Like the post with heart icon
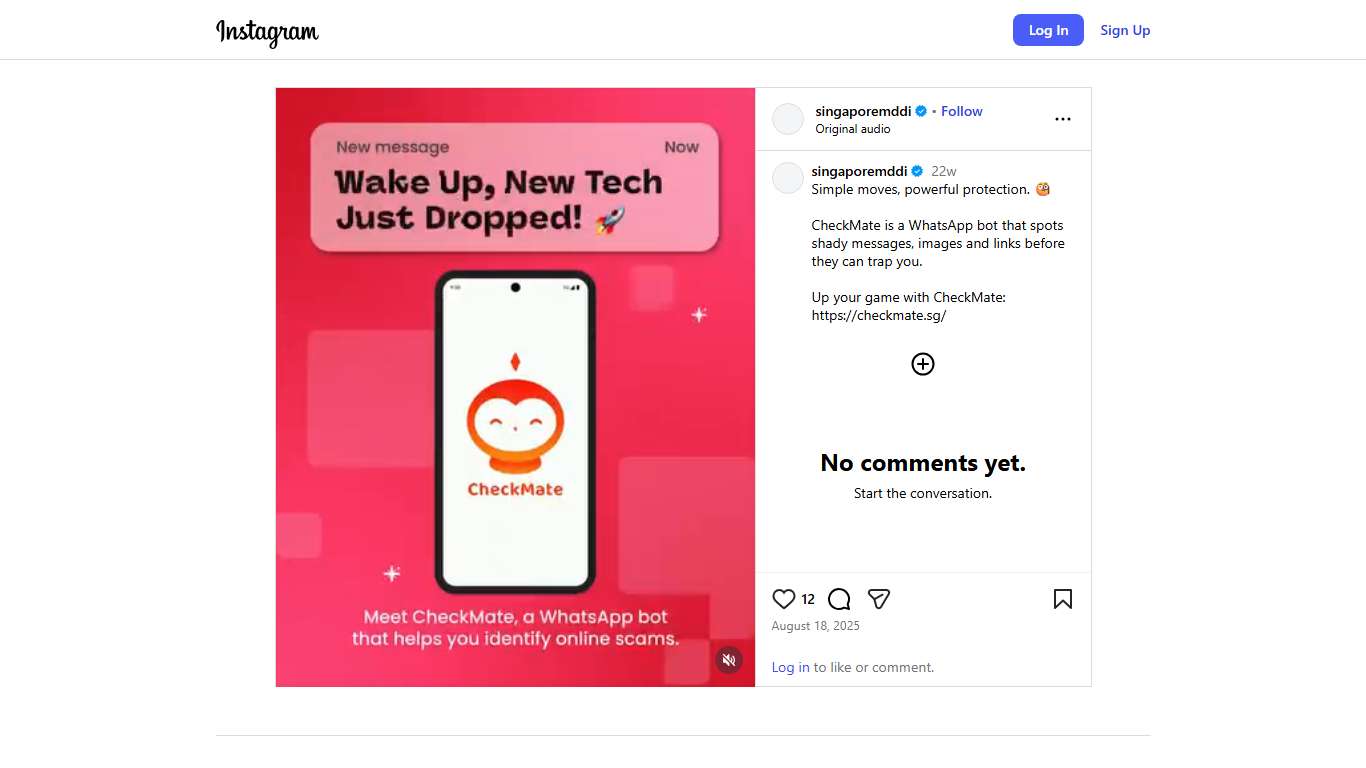The height and width of the screenshot is (768, 1366). (784, 599)
